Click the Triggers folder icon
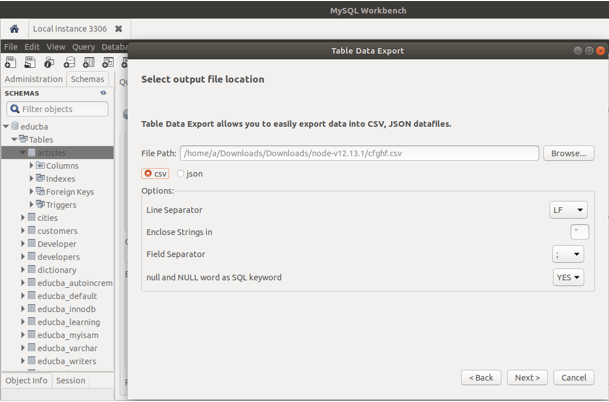Screen dimensions: 609x402 click(x=40, y=204)
